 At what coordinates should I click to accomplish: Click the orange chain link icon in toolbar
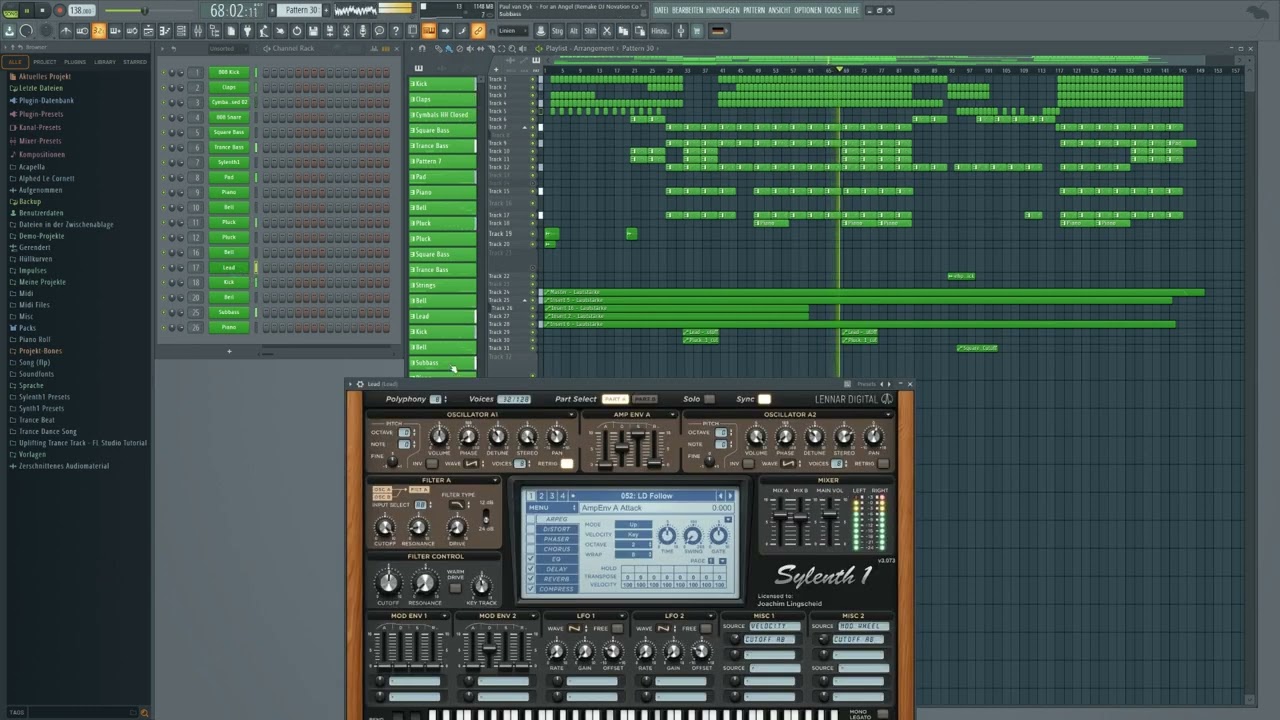478,31
